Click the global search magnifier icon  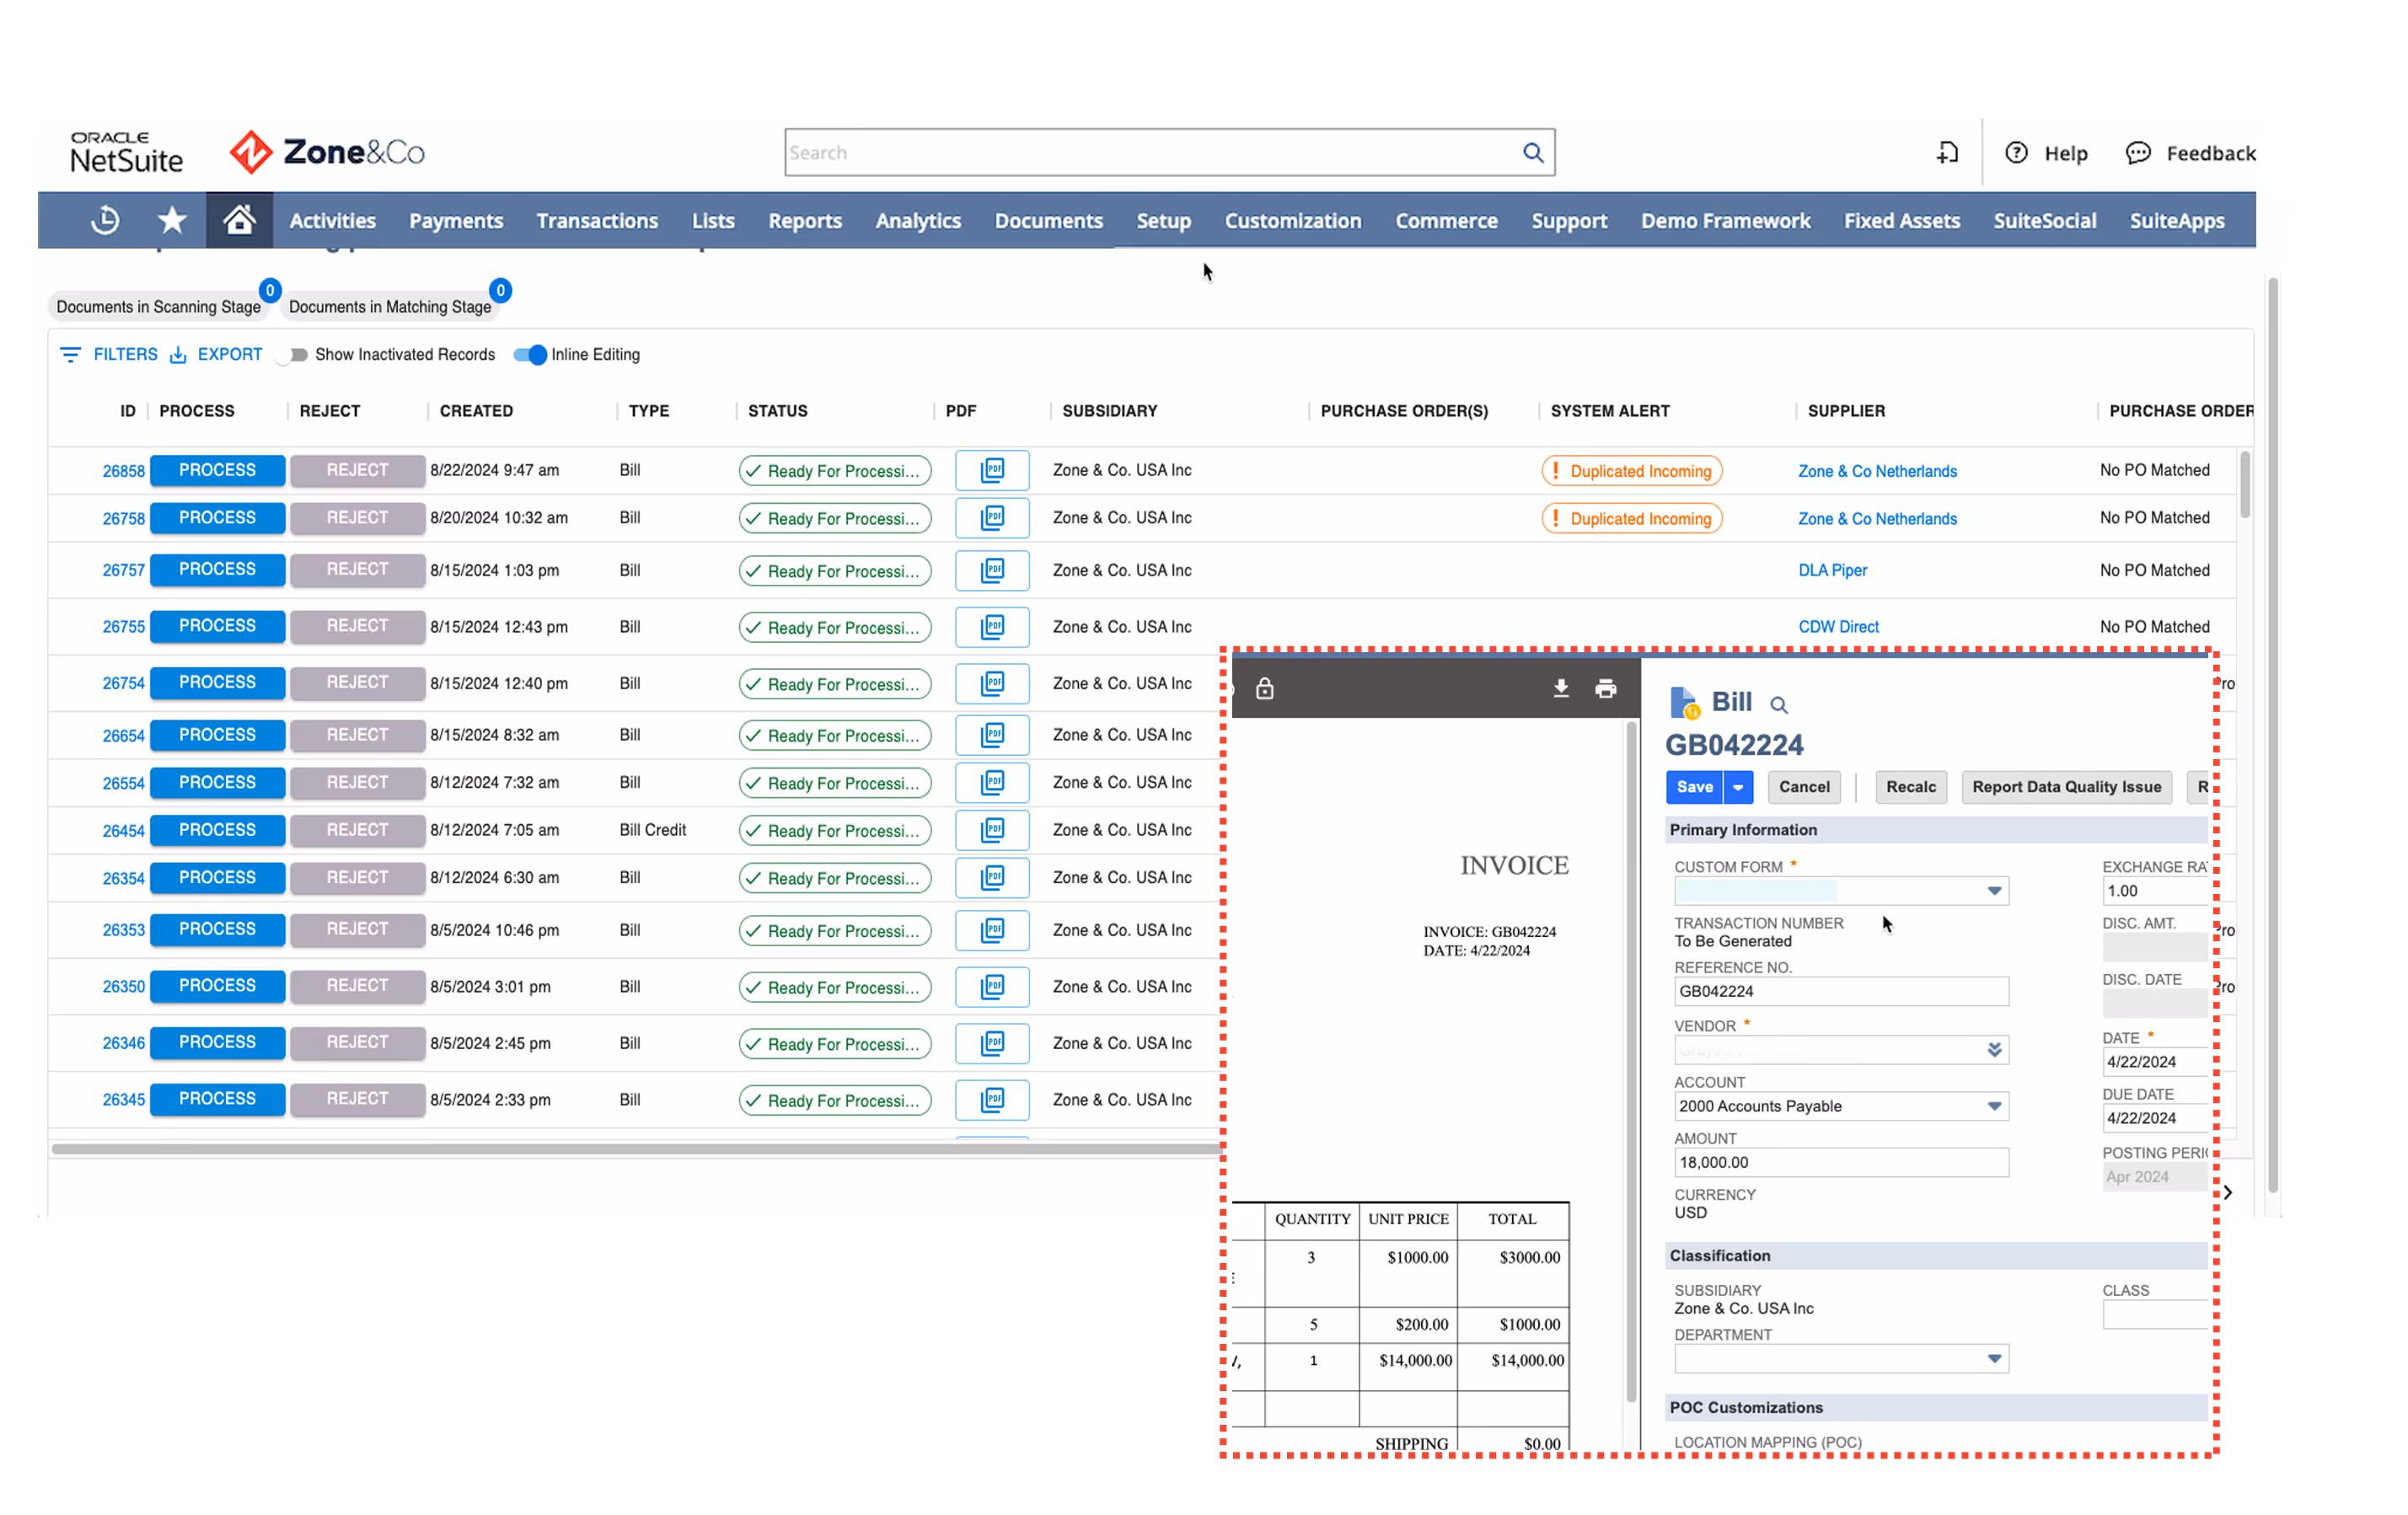pyautogui.click(x=1533, y=152)
